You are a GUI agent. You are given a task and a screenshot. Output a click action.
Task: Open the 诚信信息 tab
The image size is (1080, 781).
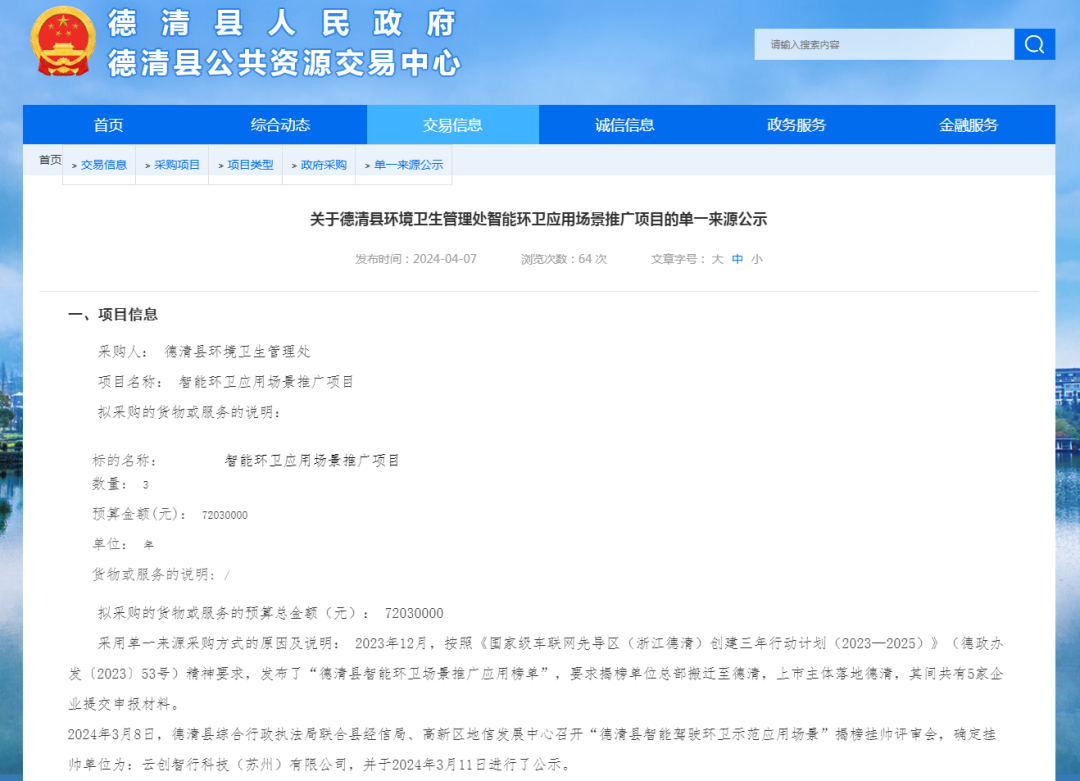624,125
